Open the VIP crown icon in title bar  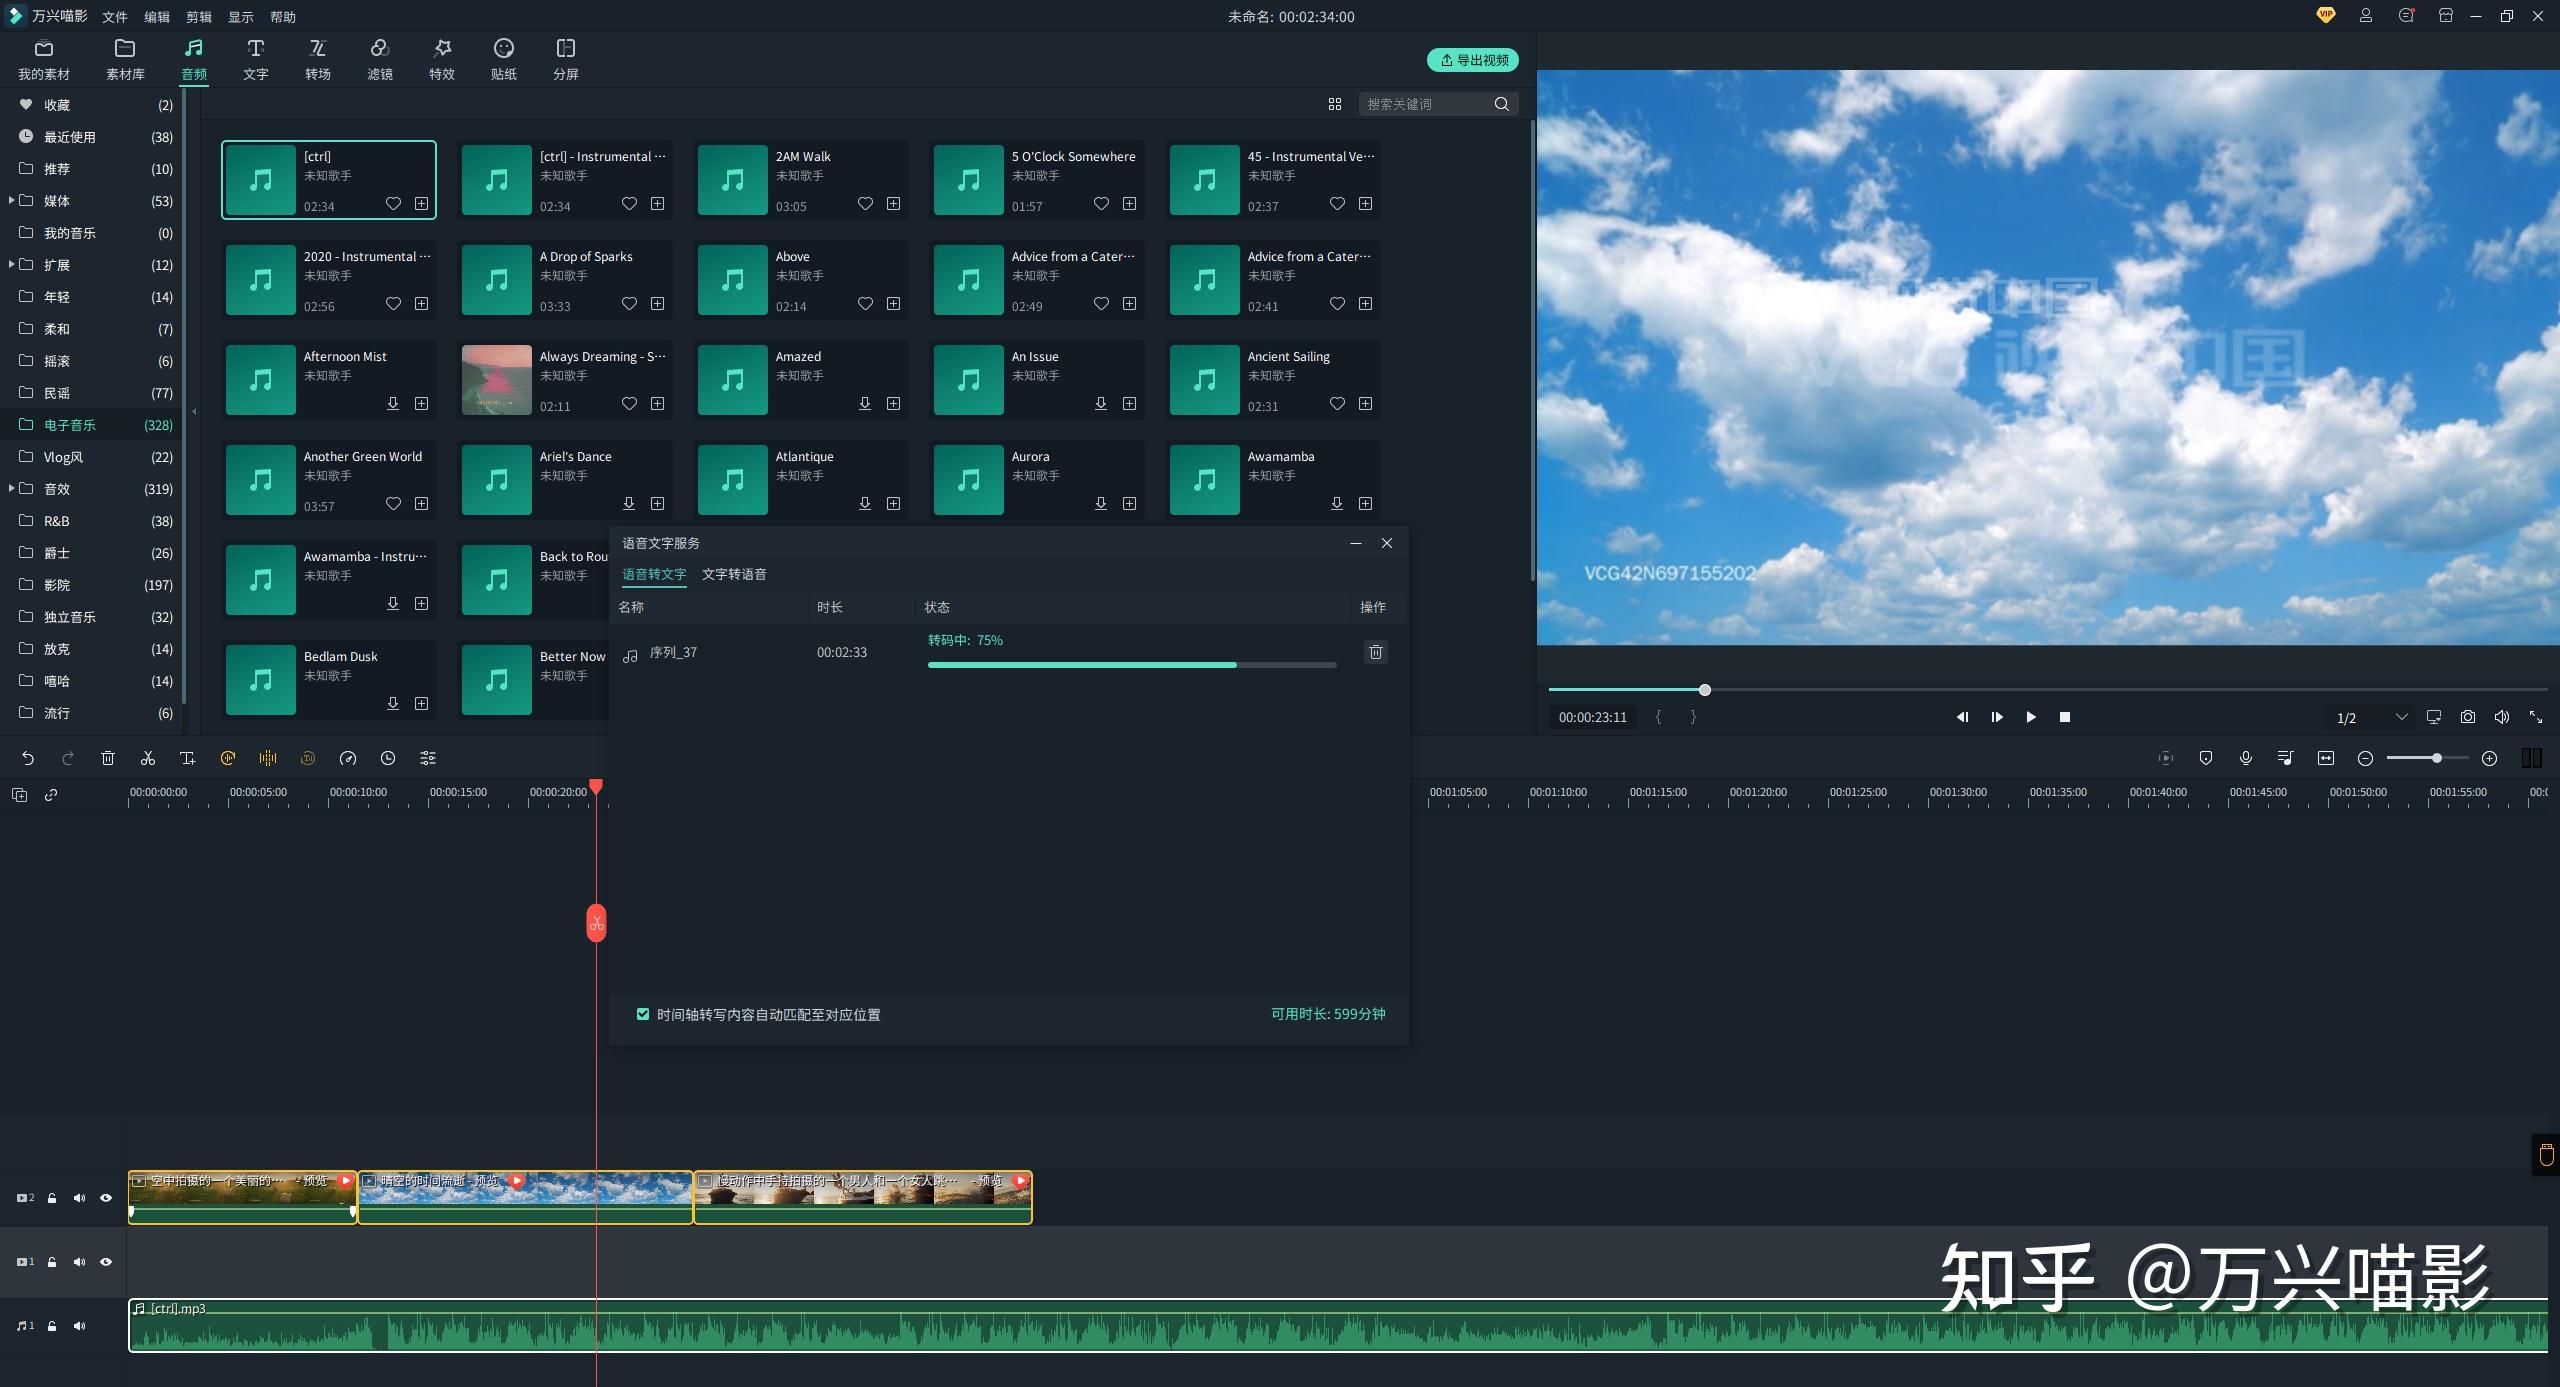point(2326,16)
